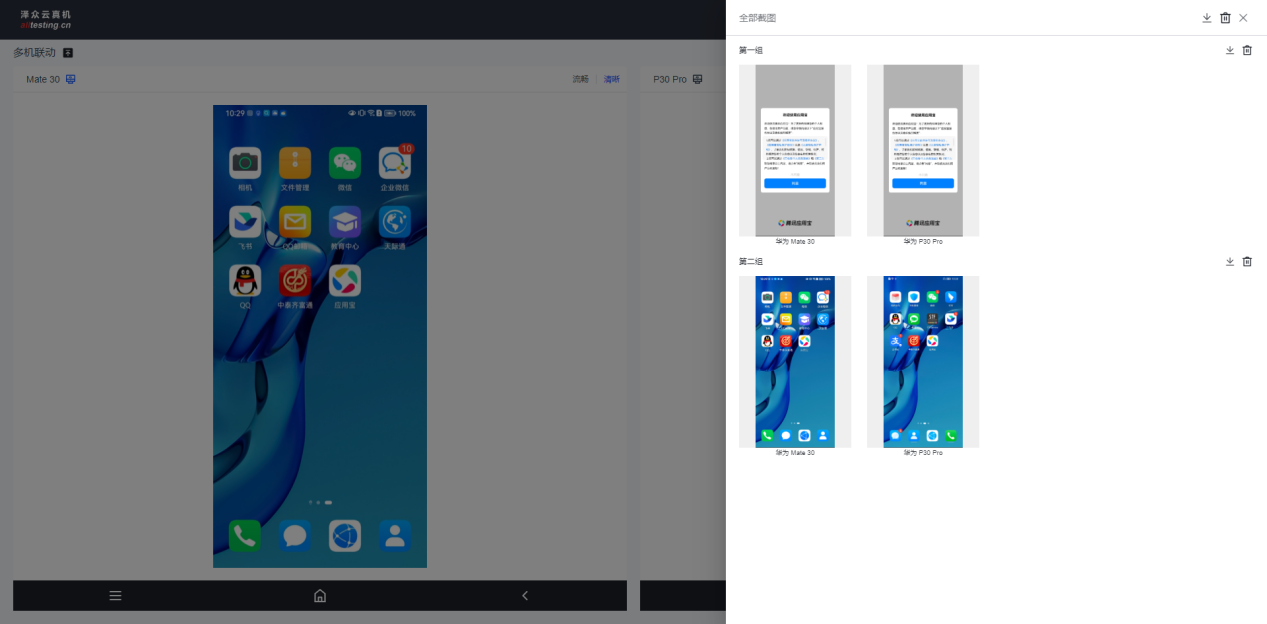This screenshot has height=624, width=1267.
Task: Delete all screenshots using header trash icon
Action: (x=1225, y=18)
